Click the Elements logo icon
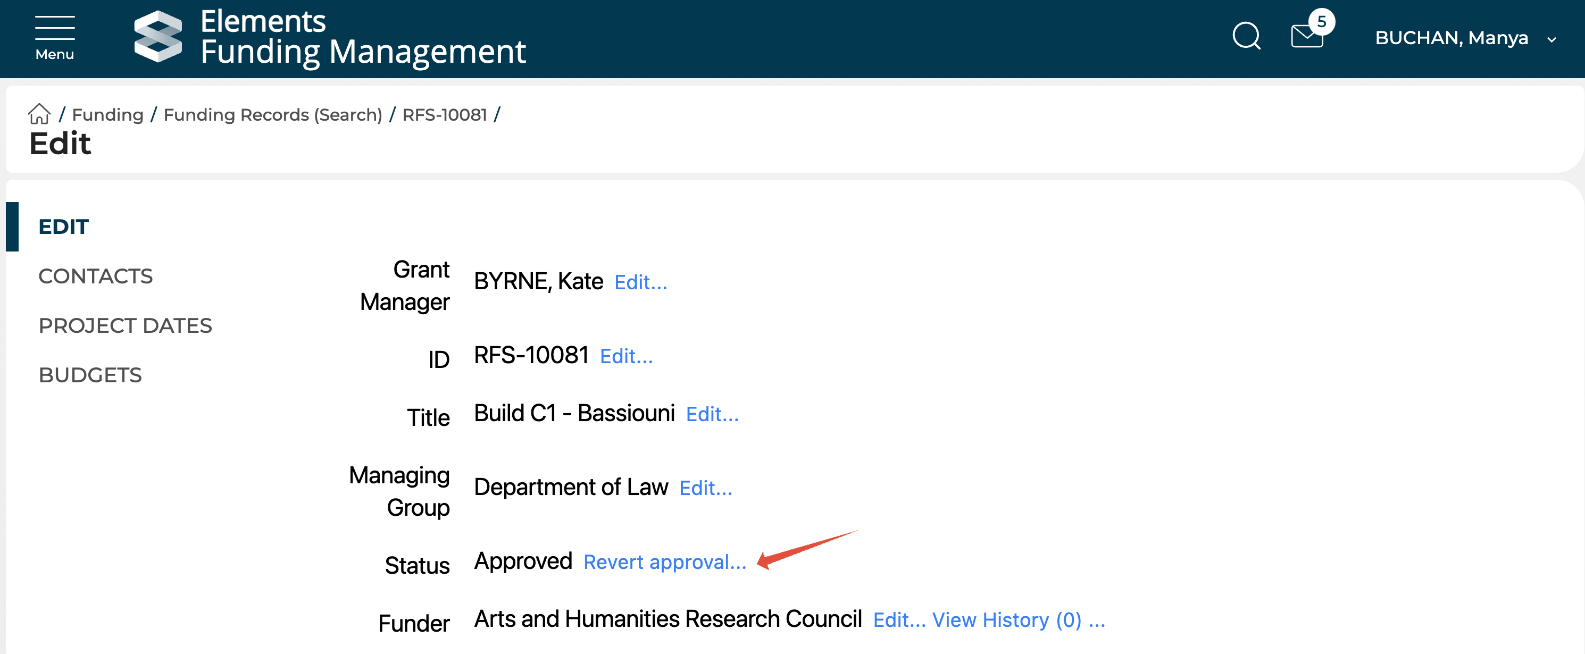This screenshot has width=1585, height=654. coord(158,37)
